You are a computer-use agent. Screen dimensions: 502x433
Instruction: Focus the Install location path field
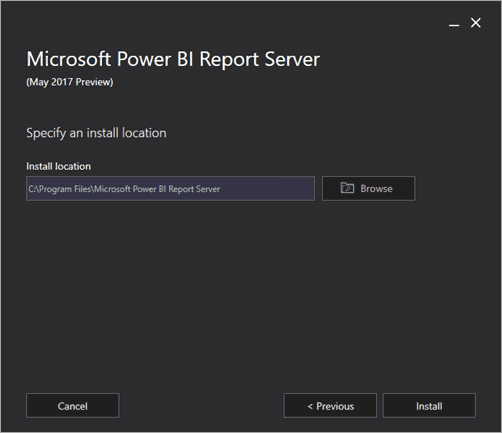pyautogui.click(x=170, y=188)
